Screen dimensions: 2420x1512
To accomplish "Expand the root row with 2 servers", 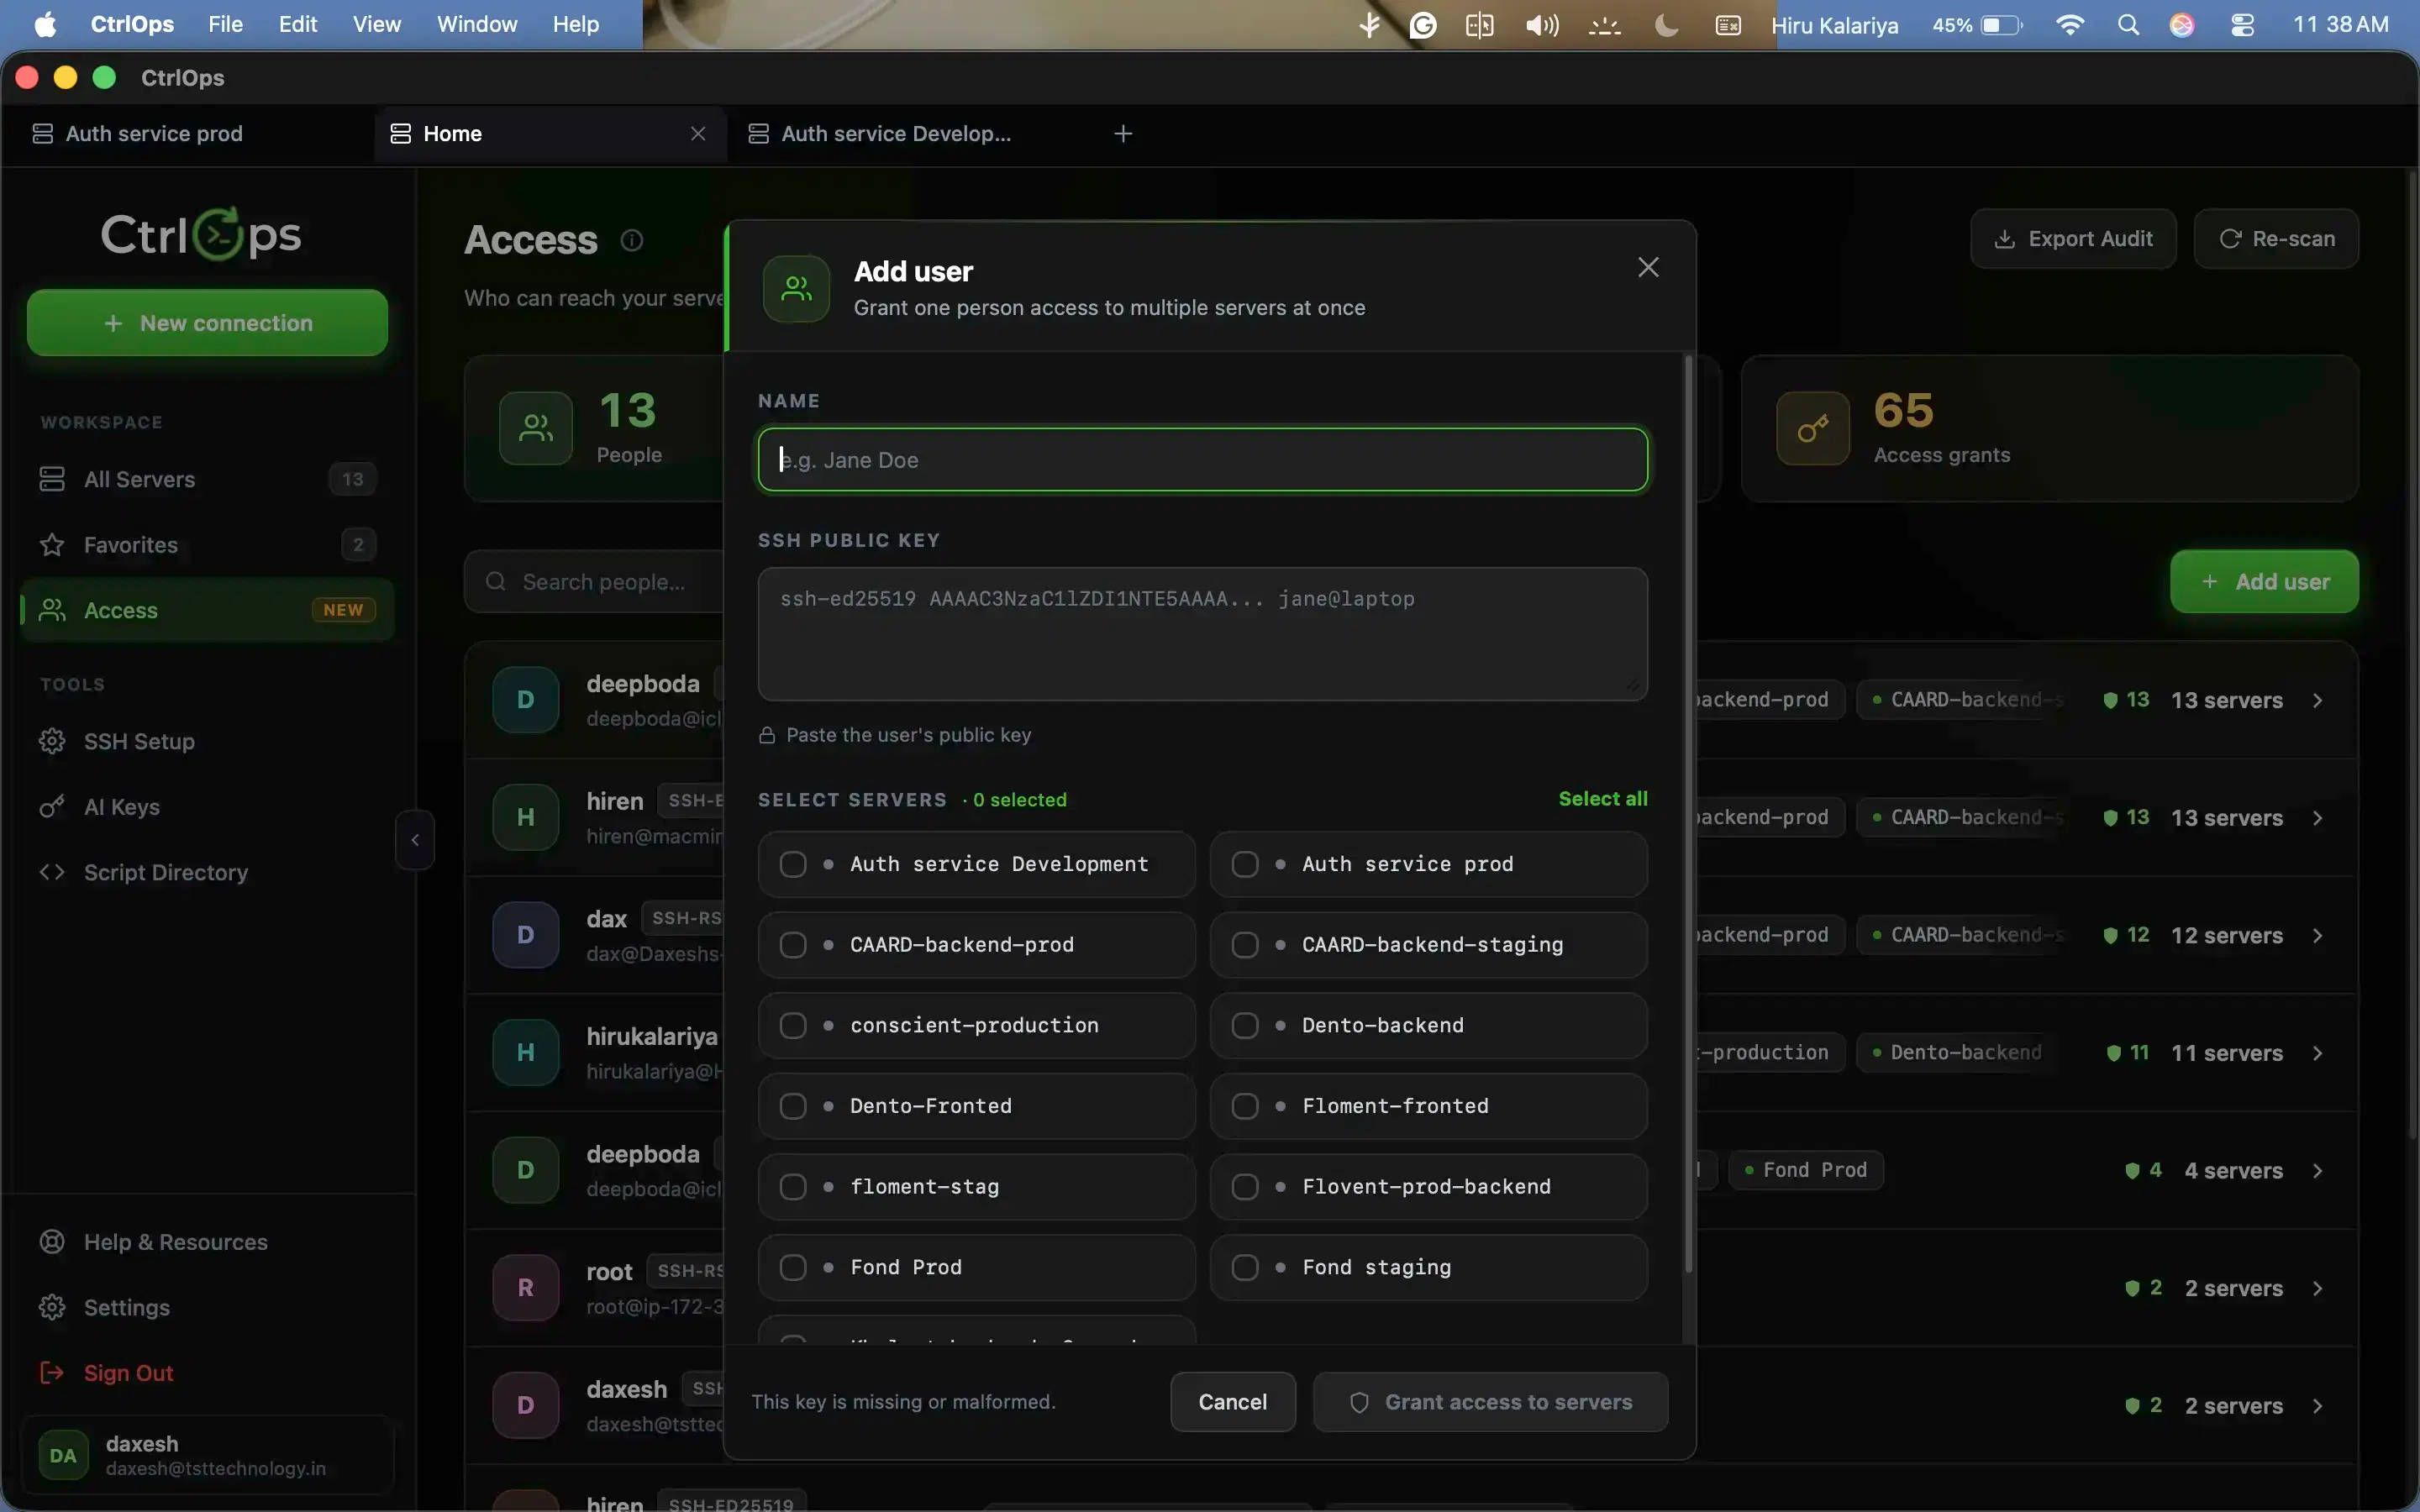I will pyautogui.click(x=2317, y=1288).
